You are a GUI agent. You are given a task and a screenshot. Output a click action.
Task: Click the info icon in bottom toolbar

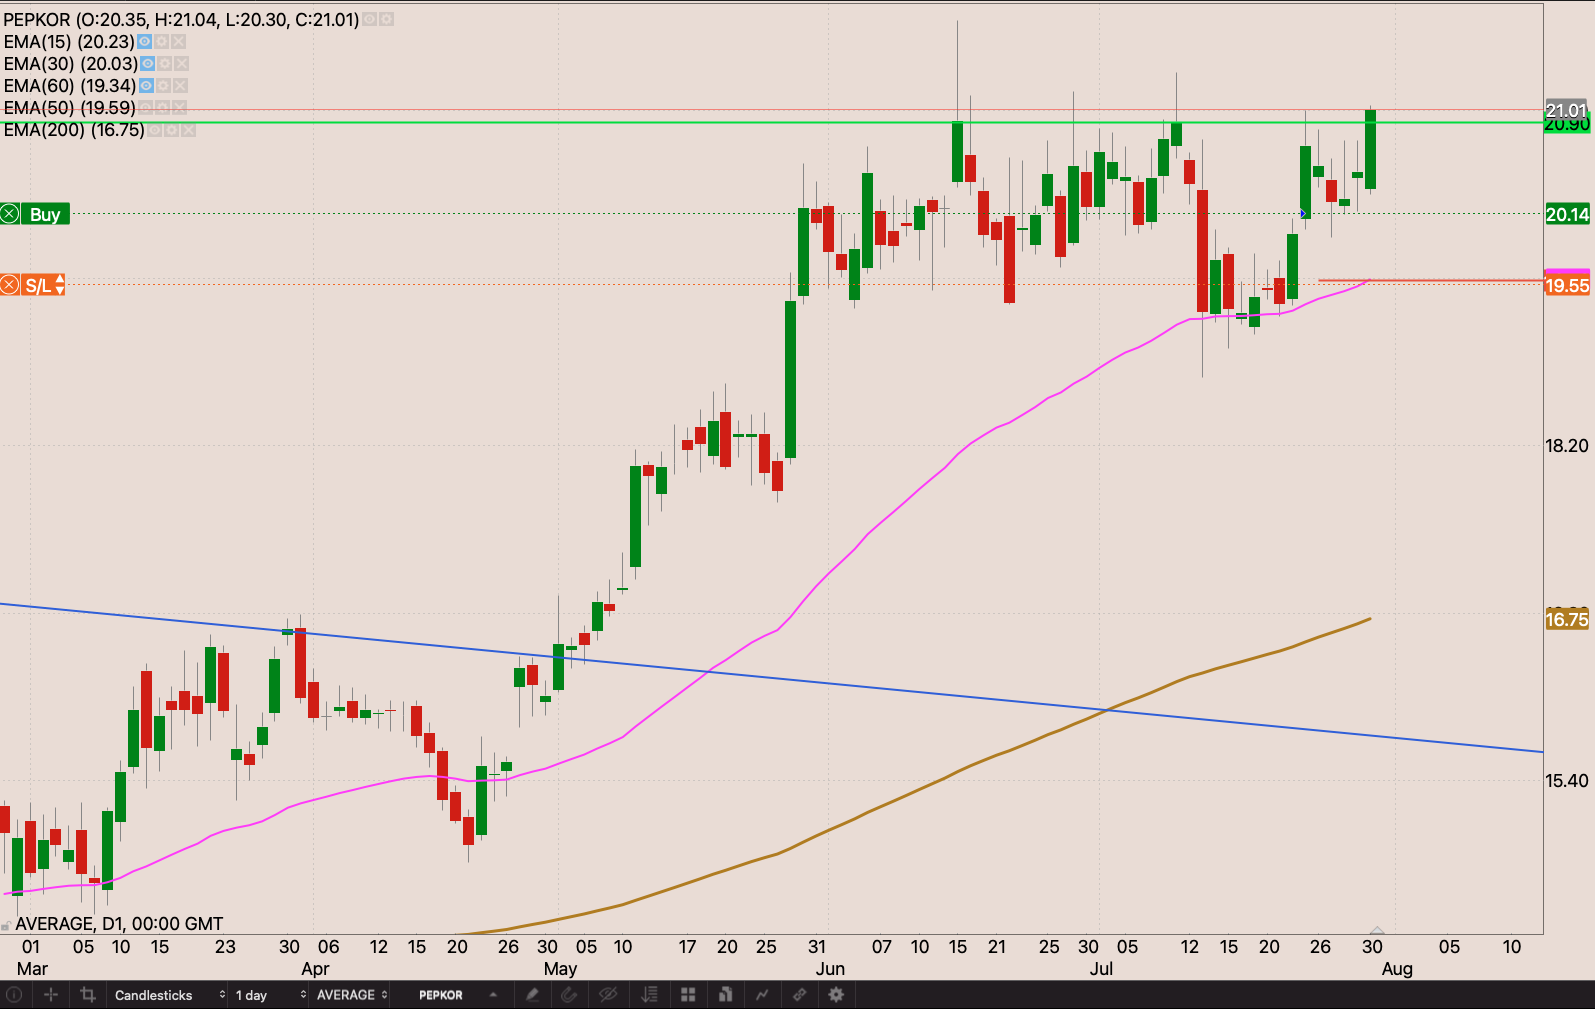[14, 995]
